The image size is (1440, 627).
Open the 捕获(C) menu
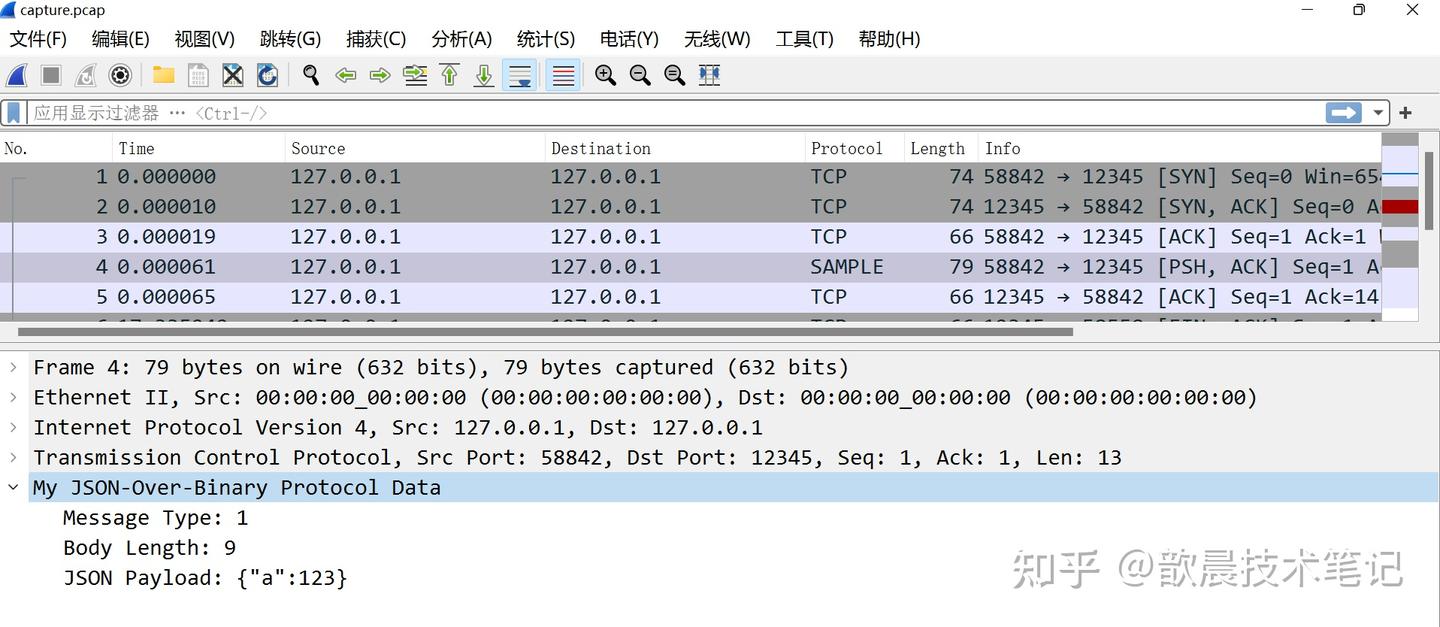coord(376,39)
